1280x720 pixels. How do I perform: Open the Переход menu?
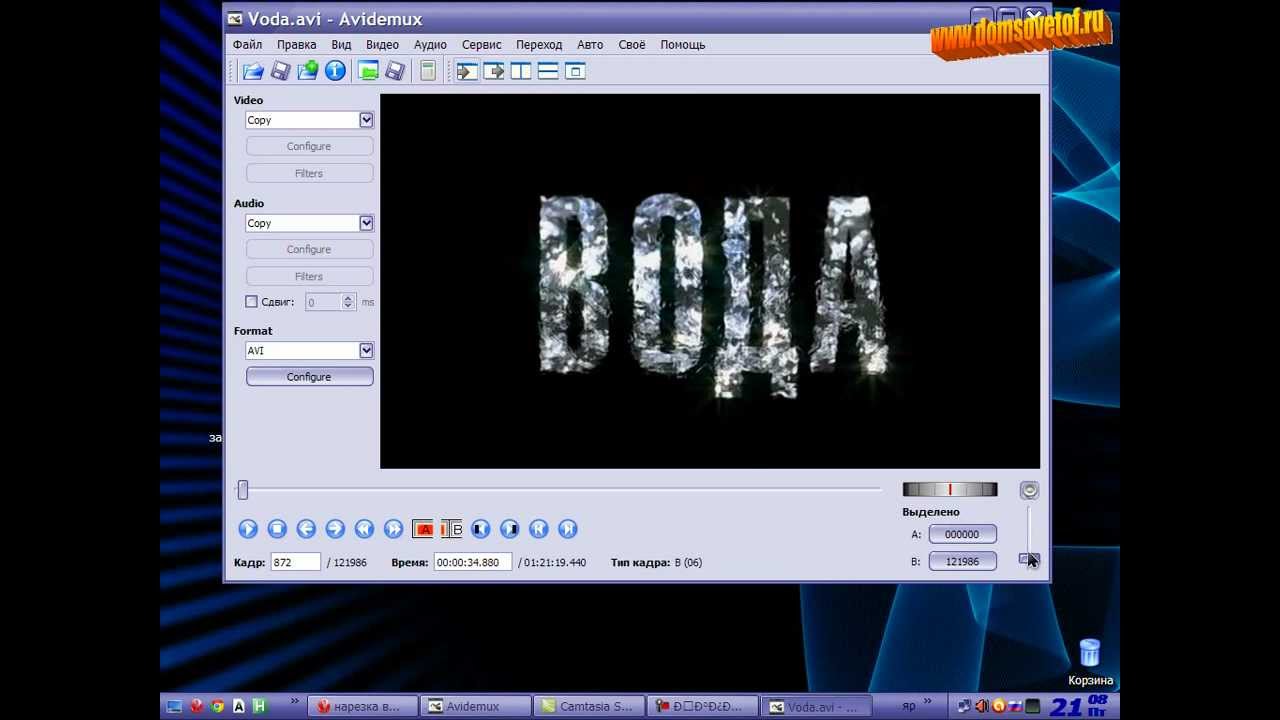(539, 45)
